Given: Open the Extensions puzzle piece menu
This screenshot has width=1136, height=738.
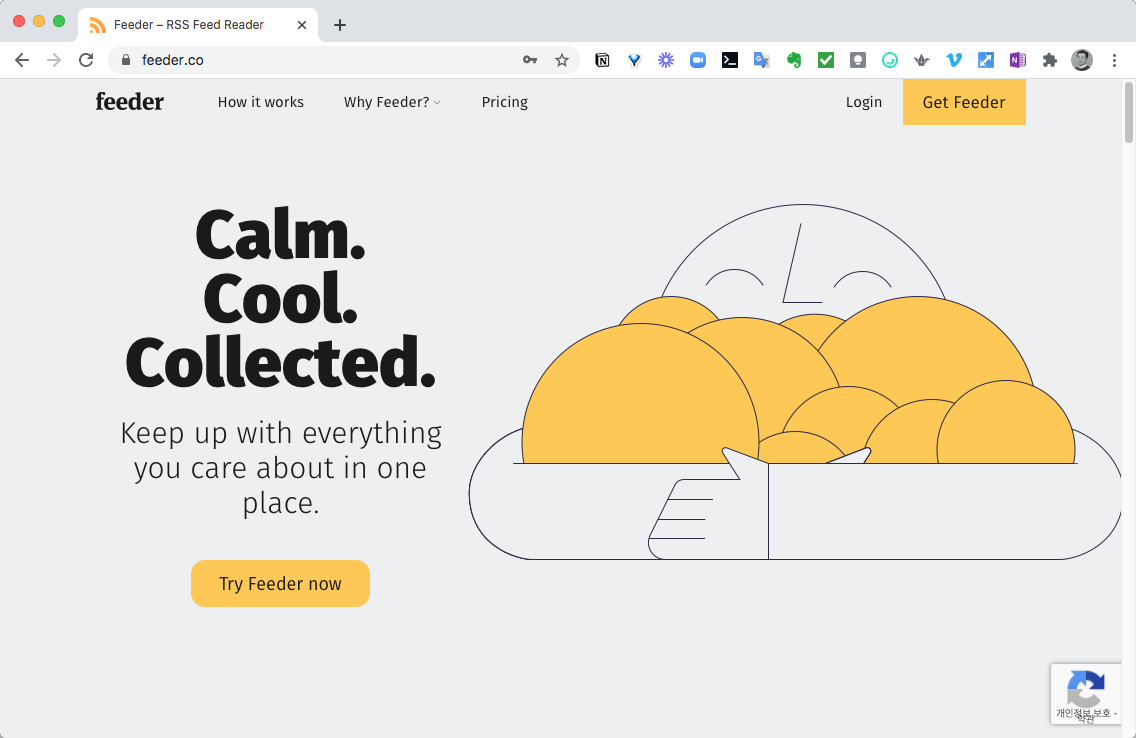Looking at the screenshot, I should (x=1050, y=60).
